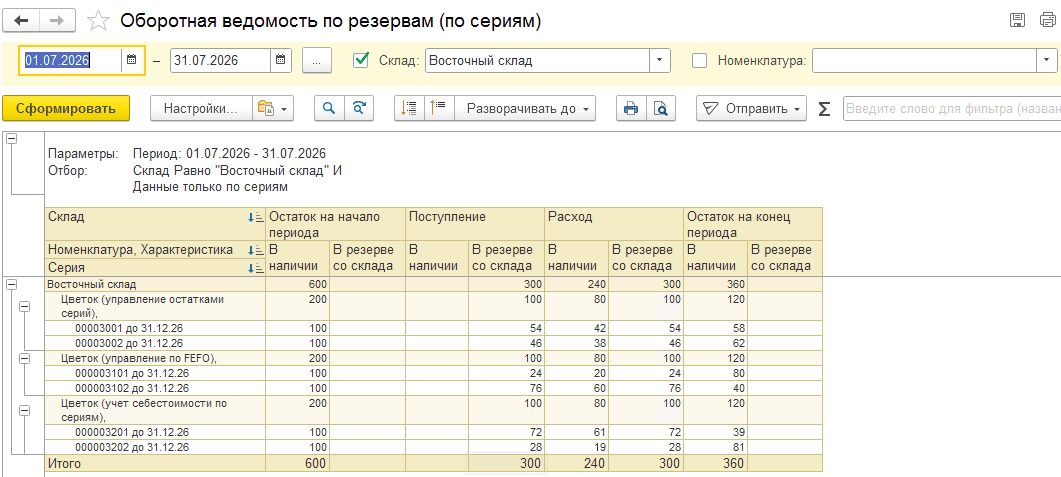Select the Восточный склад table row
This screenshot has height=477, width=1061.
tap(433, 285)
